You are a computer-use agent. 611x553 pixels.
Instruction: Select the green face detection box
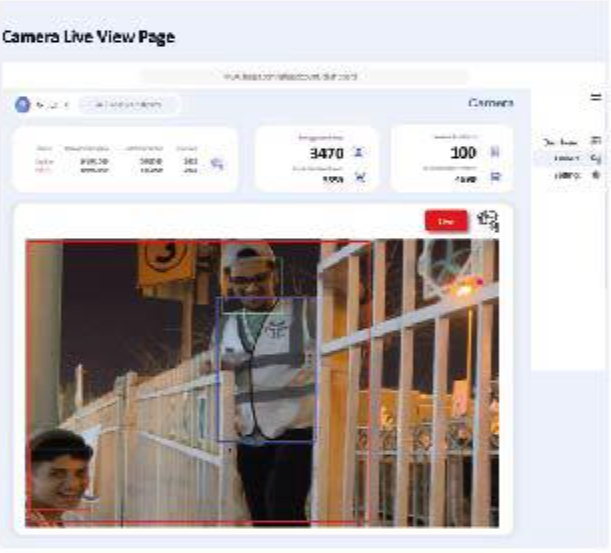point(251,285)
